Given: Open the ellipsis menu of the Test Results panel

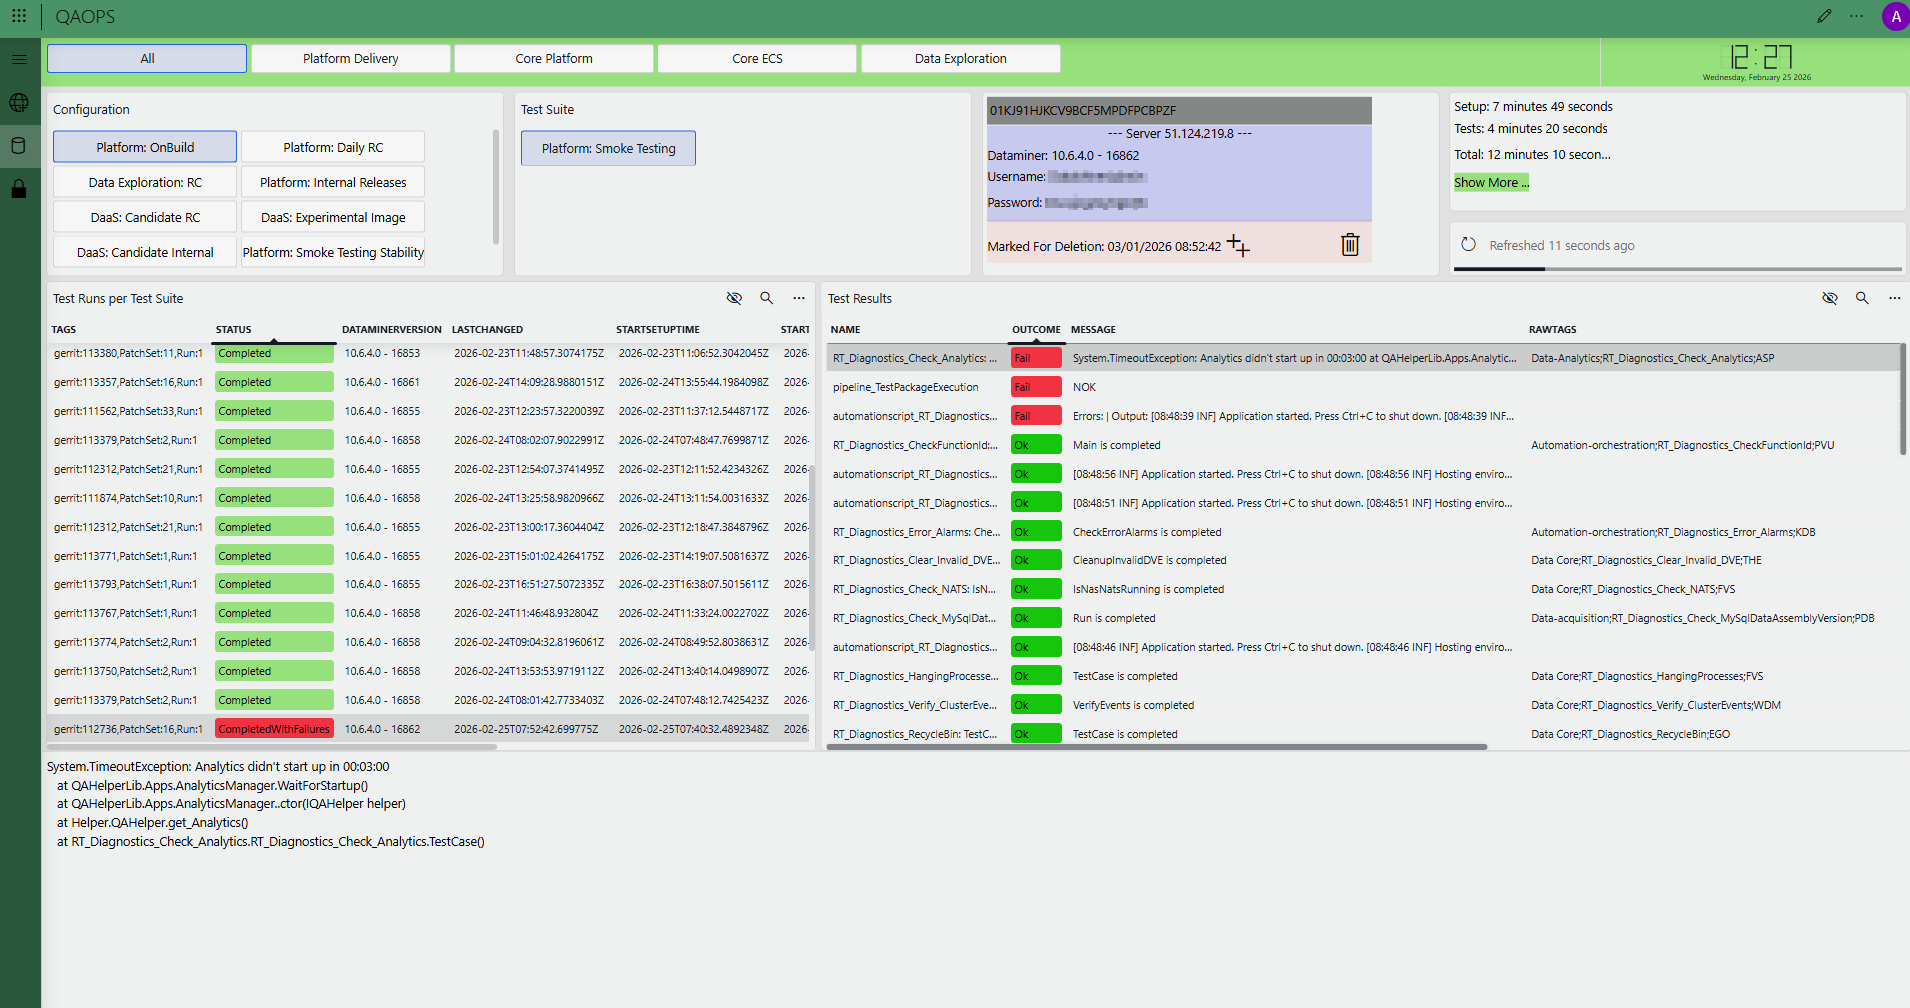Looking at the screenshot, I should 1893,297.
